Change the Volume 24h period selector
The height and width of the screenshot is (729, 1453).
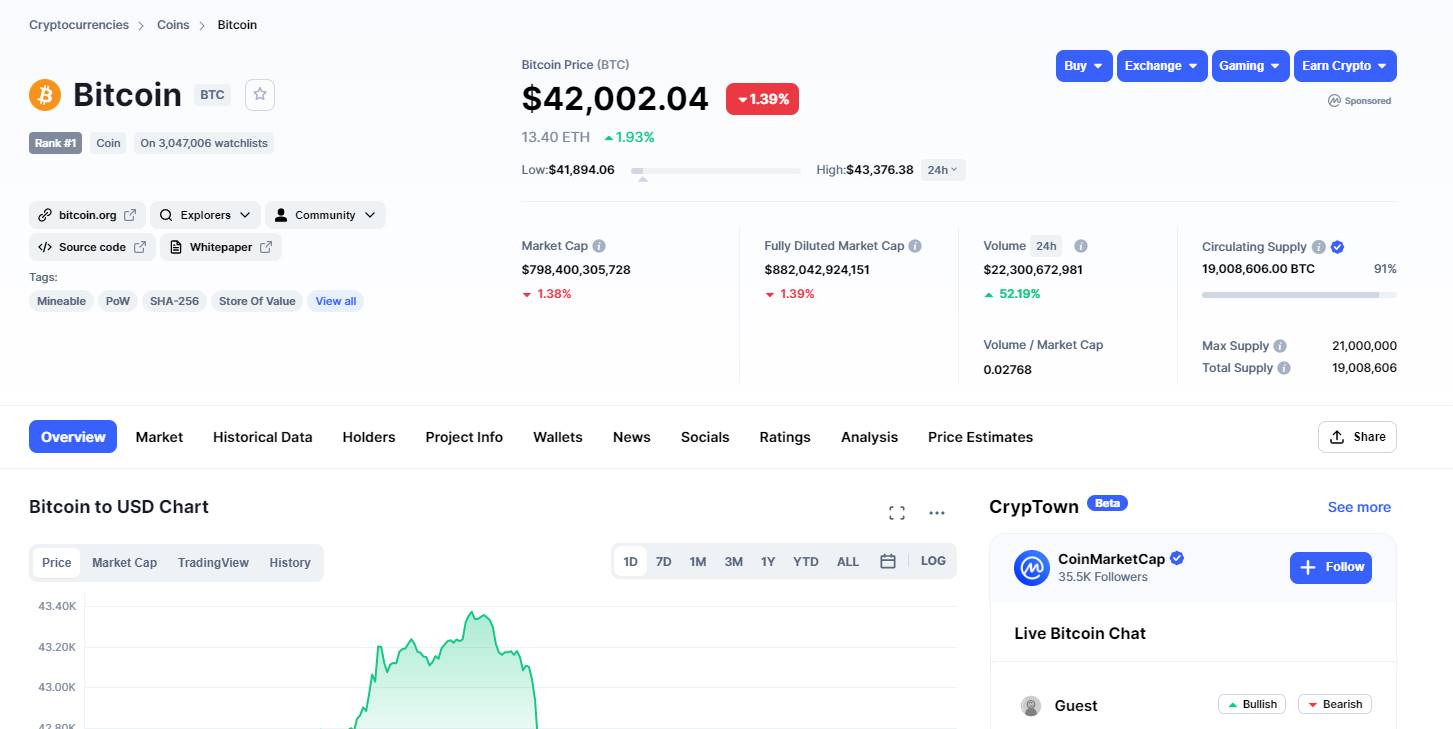(1046, 246)
